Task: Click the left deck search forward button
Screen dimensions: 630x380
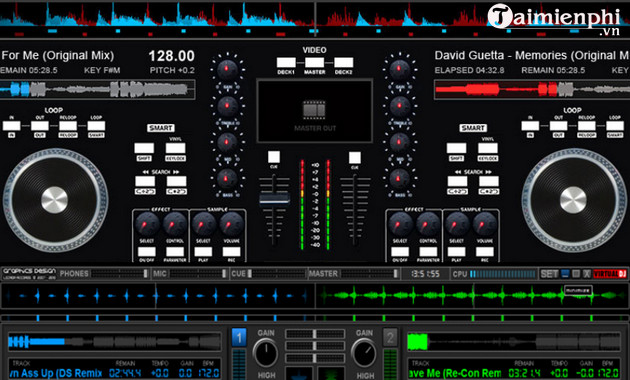Action: [176, 181]
